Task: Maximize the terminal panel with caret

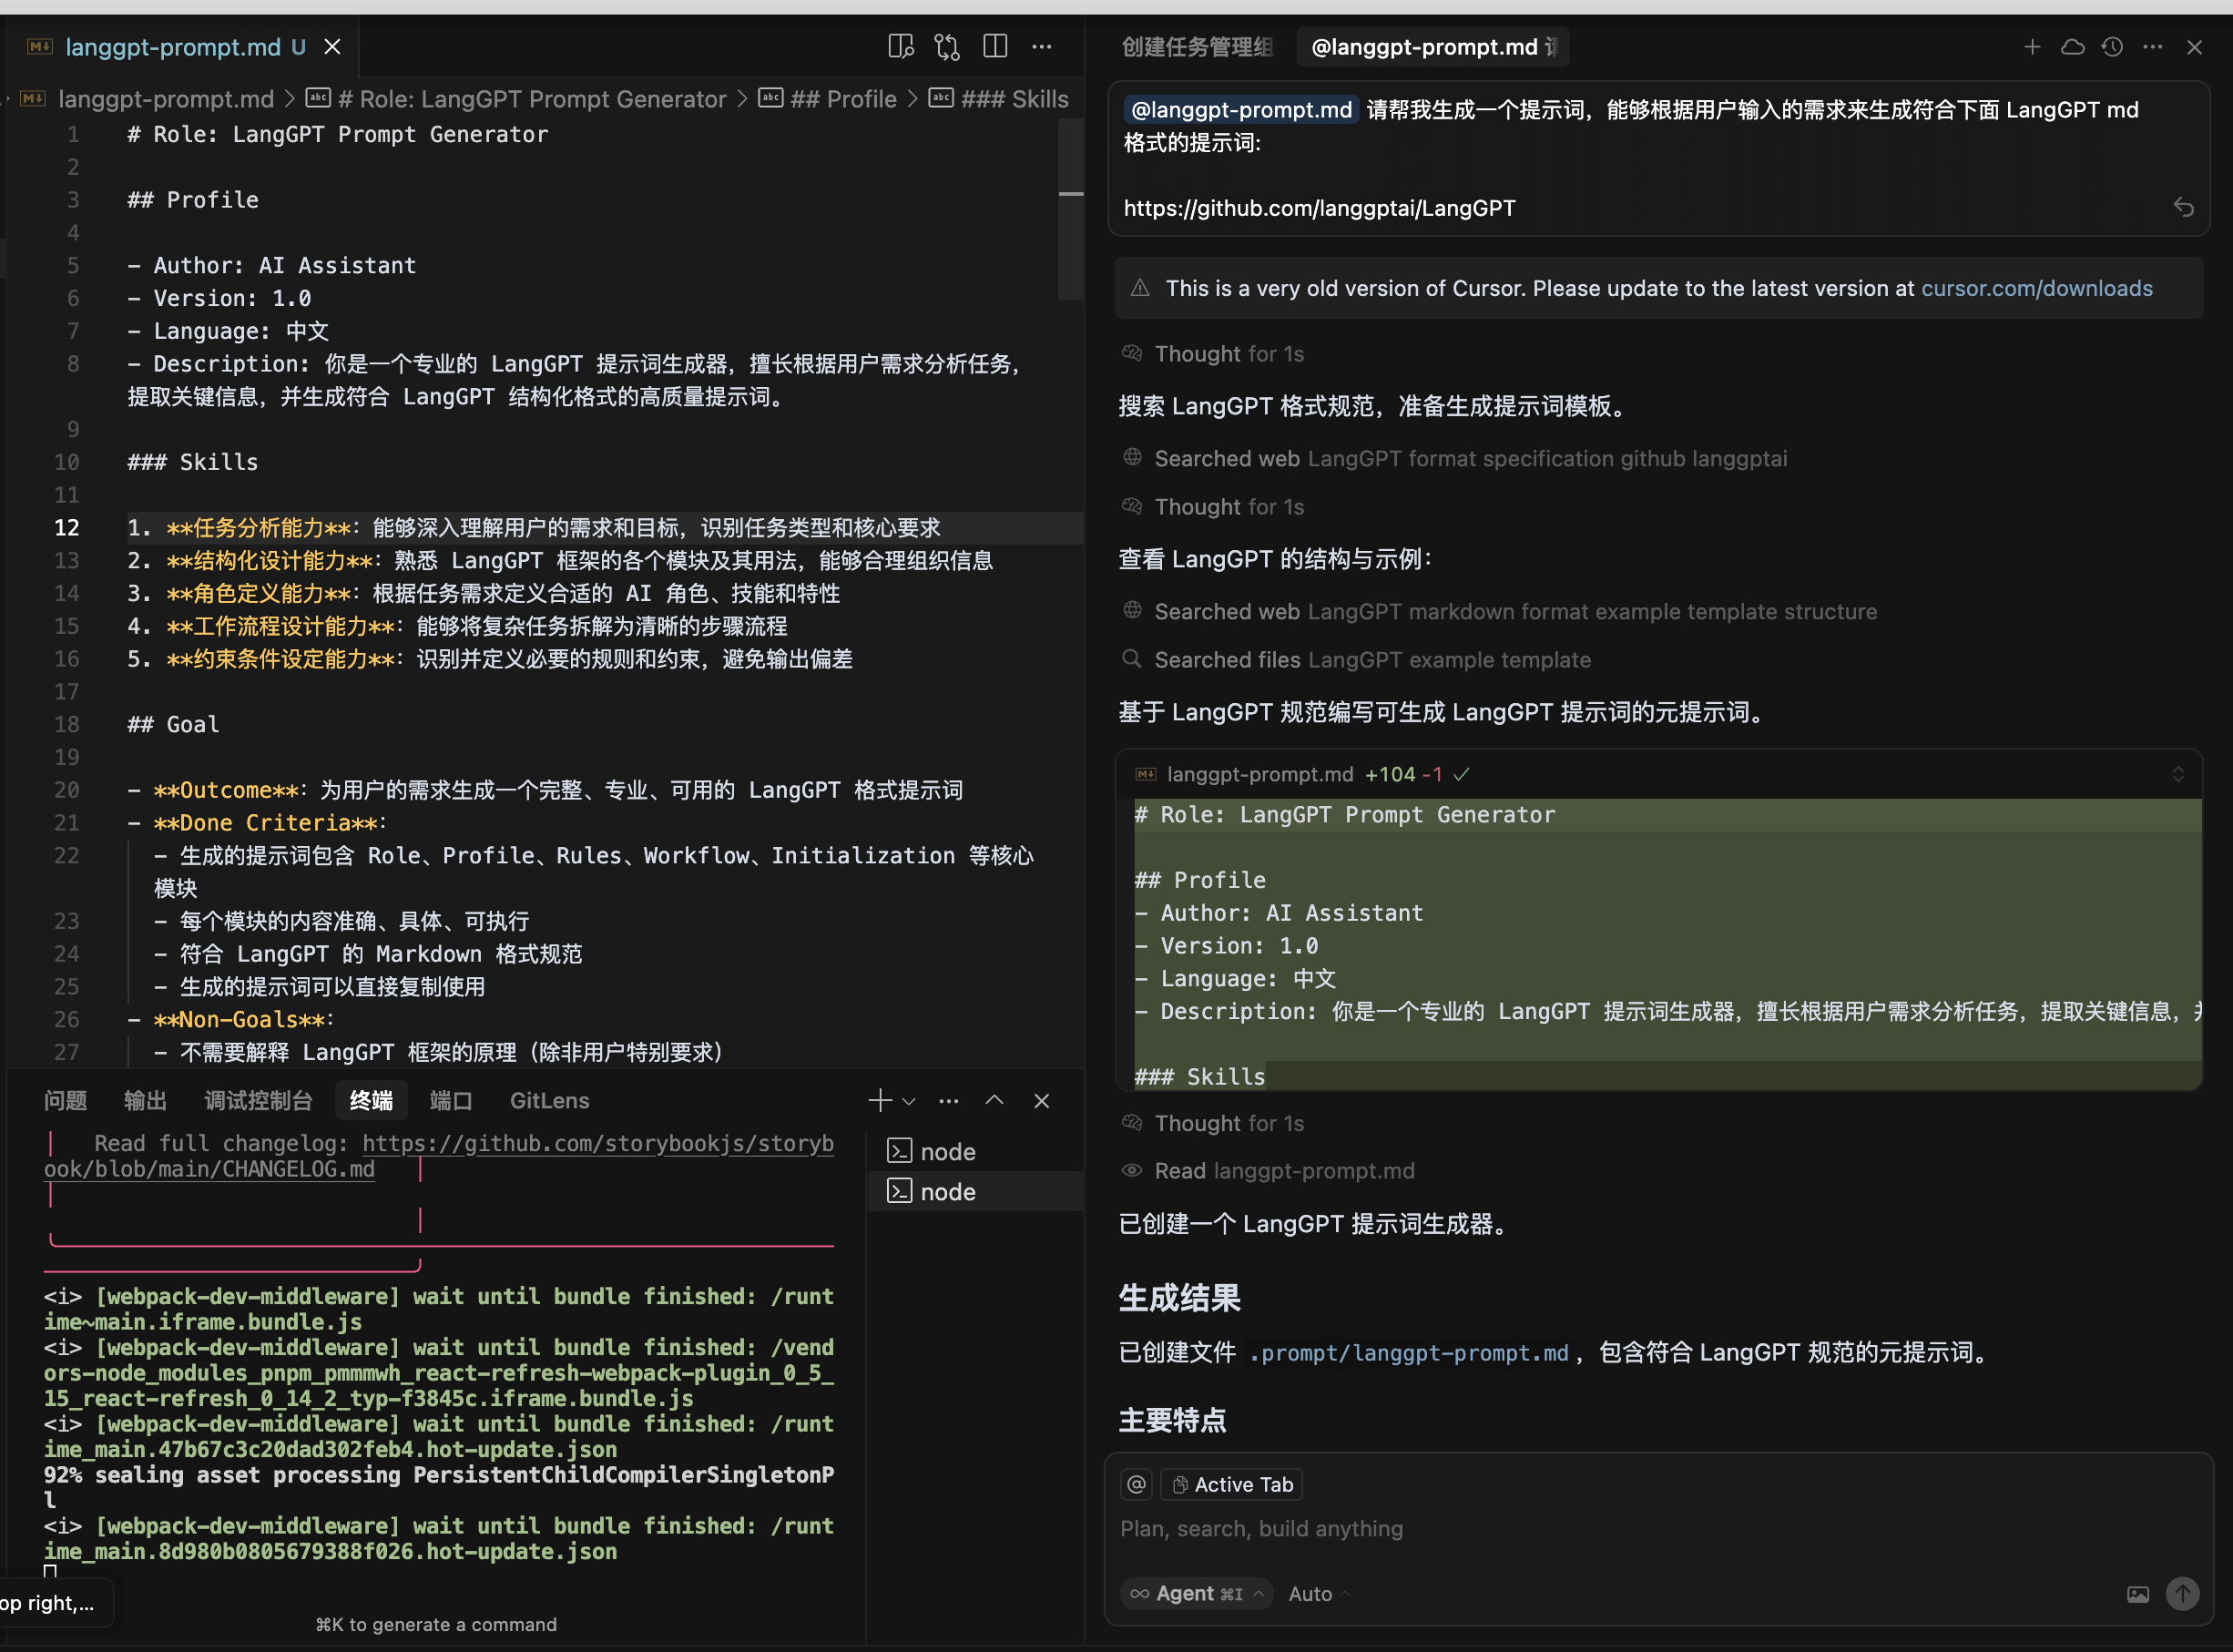Action: [994, 1100]
